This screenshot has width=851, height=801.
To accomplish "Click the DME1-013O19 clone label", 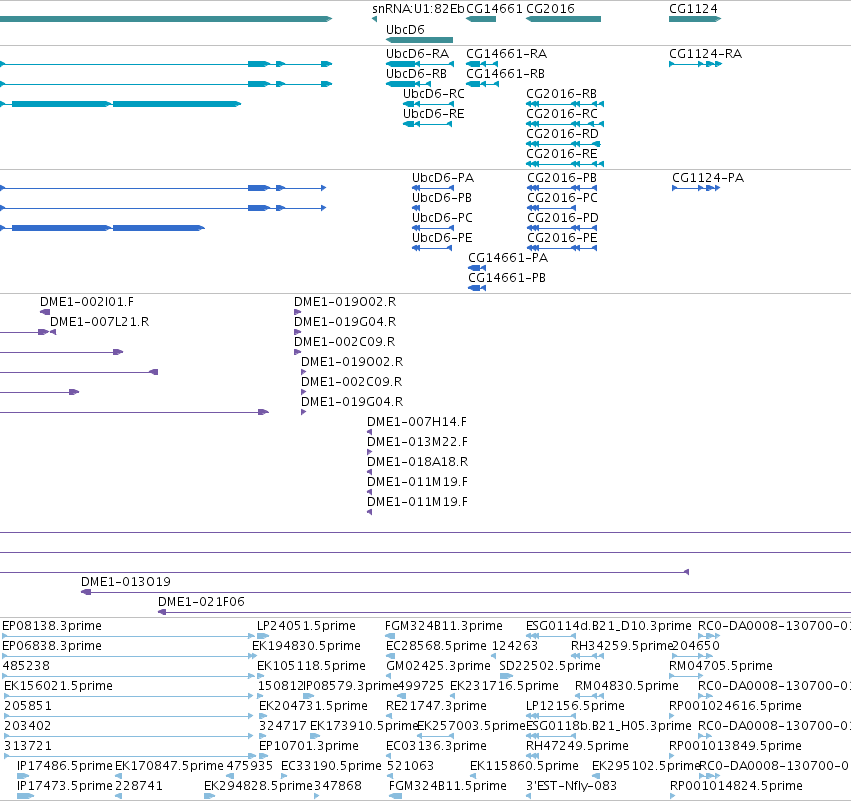I will 126,582.
